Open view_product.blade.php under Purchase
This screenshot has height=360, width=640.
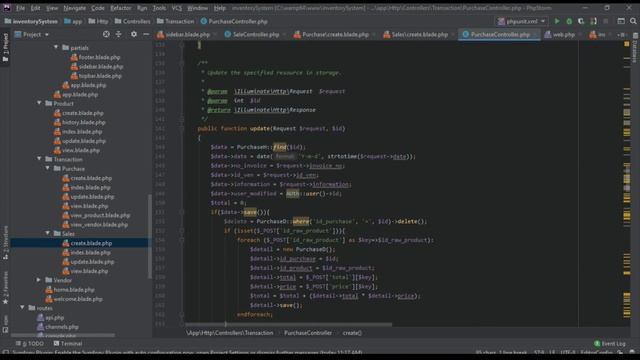pos(96,215)
